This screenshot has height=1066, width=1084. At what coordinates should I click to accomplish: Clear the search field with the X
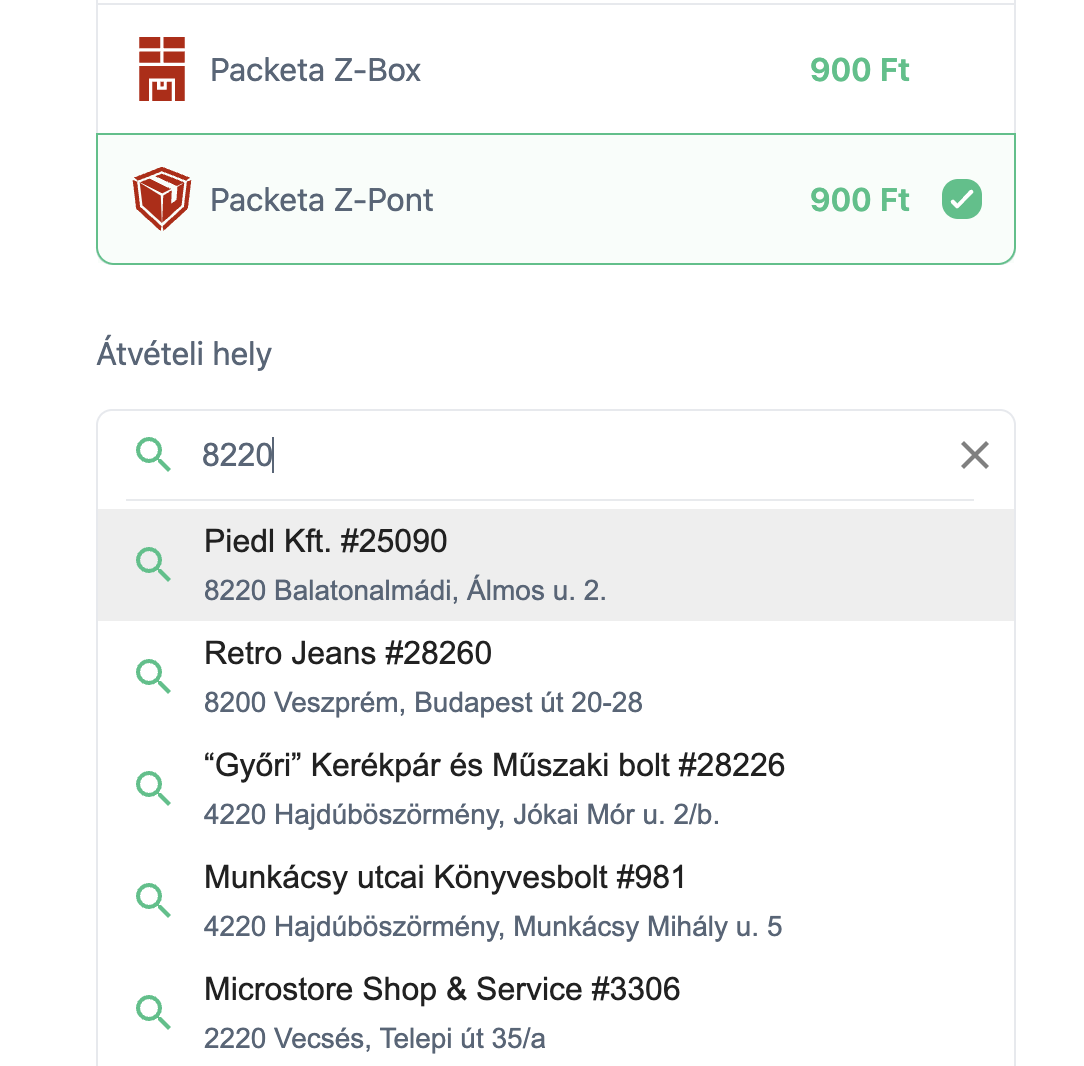974,456
